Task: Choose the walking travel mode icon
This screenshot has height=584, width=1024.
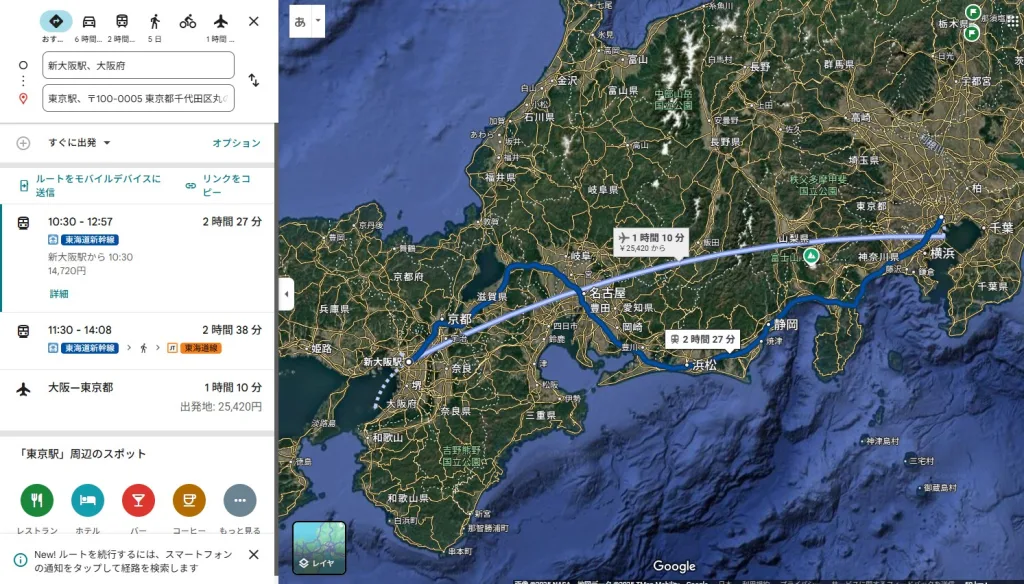Action: point(155,22)
